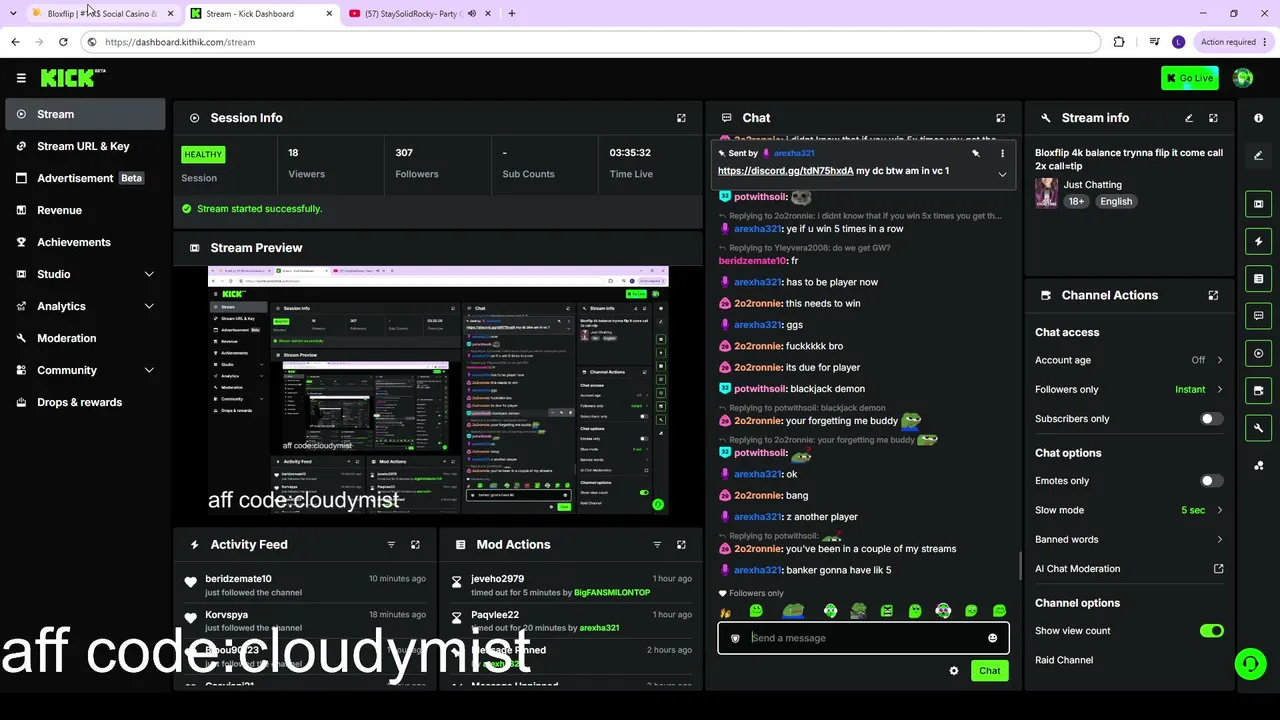Screen dimensions: 1280x720
Task: Open a new browser tab
Action: coord(512,13)
